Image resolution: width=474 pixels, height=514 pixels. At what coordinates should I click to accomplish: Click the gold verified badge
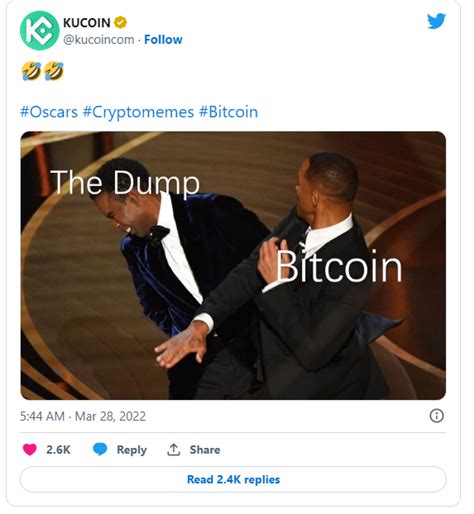(x=120, y=22)
